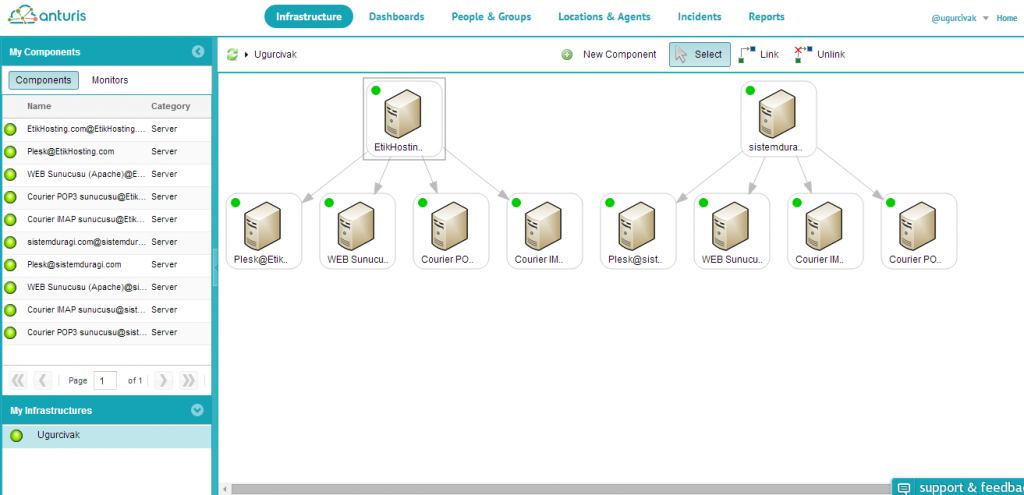
Task: Activate the Link tool
Action: (x=759, y=55)
